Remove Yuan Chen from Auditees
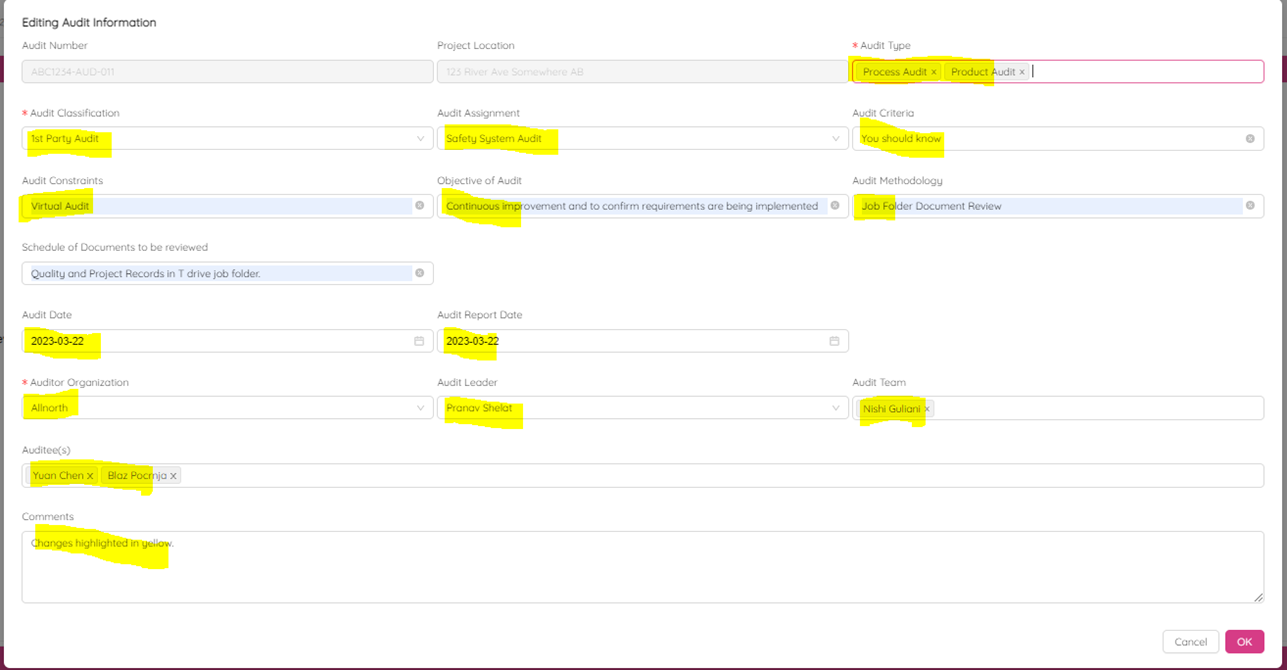1287x670 pixels. pos(90,476)
